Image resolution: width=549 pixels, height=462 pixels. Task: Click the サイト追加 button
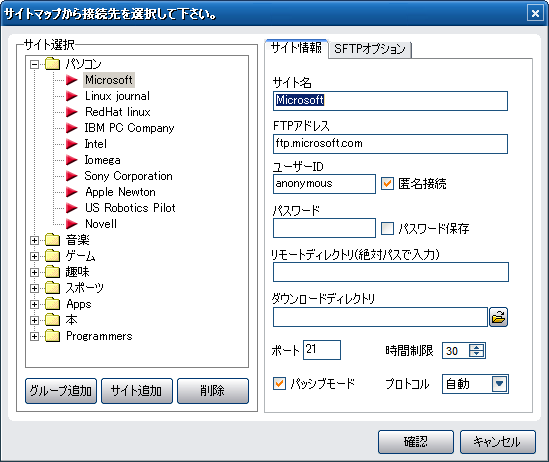(x=137, y=391)
